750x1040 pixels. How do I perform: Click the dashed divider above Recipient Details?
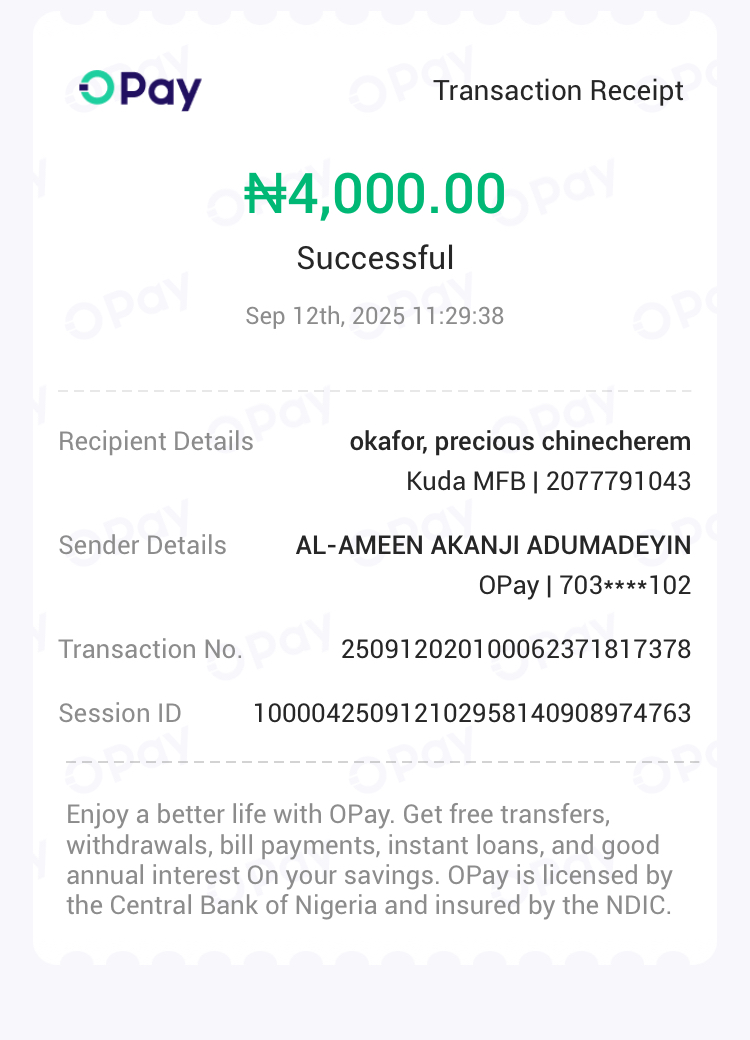point(375,391)
